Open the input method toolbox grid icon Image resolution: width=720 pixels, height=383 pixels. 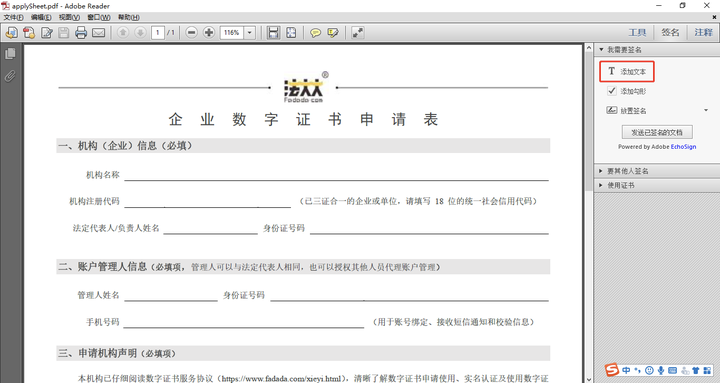(707, 370)
